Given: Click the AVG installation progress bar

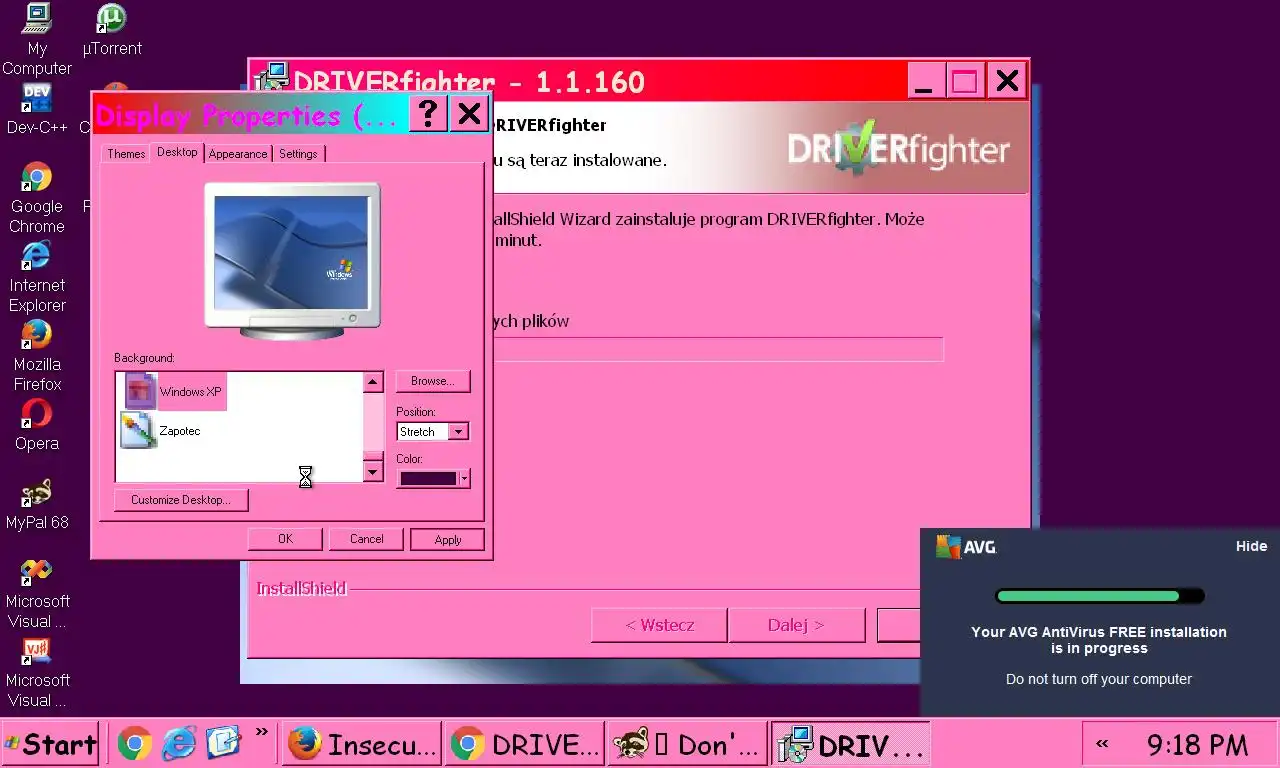Looking at the screenshot, I should pyautogui.click(x=1099, y=596).
